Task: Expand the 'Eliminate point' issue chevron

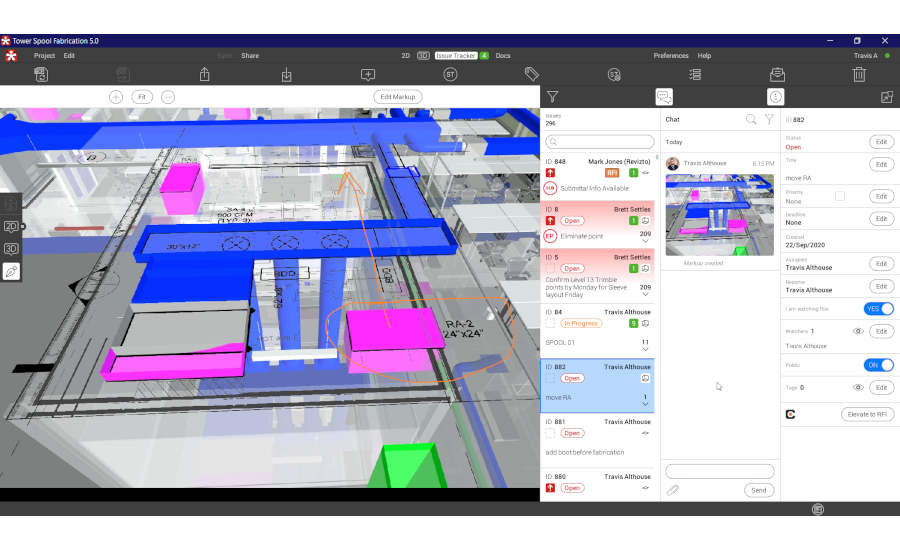Action: 645,241
